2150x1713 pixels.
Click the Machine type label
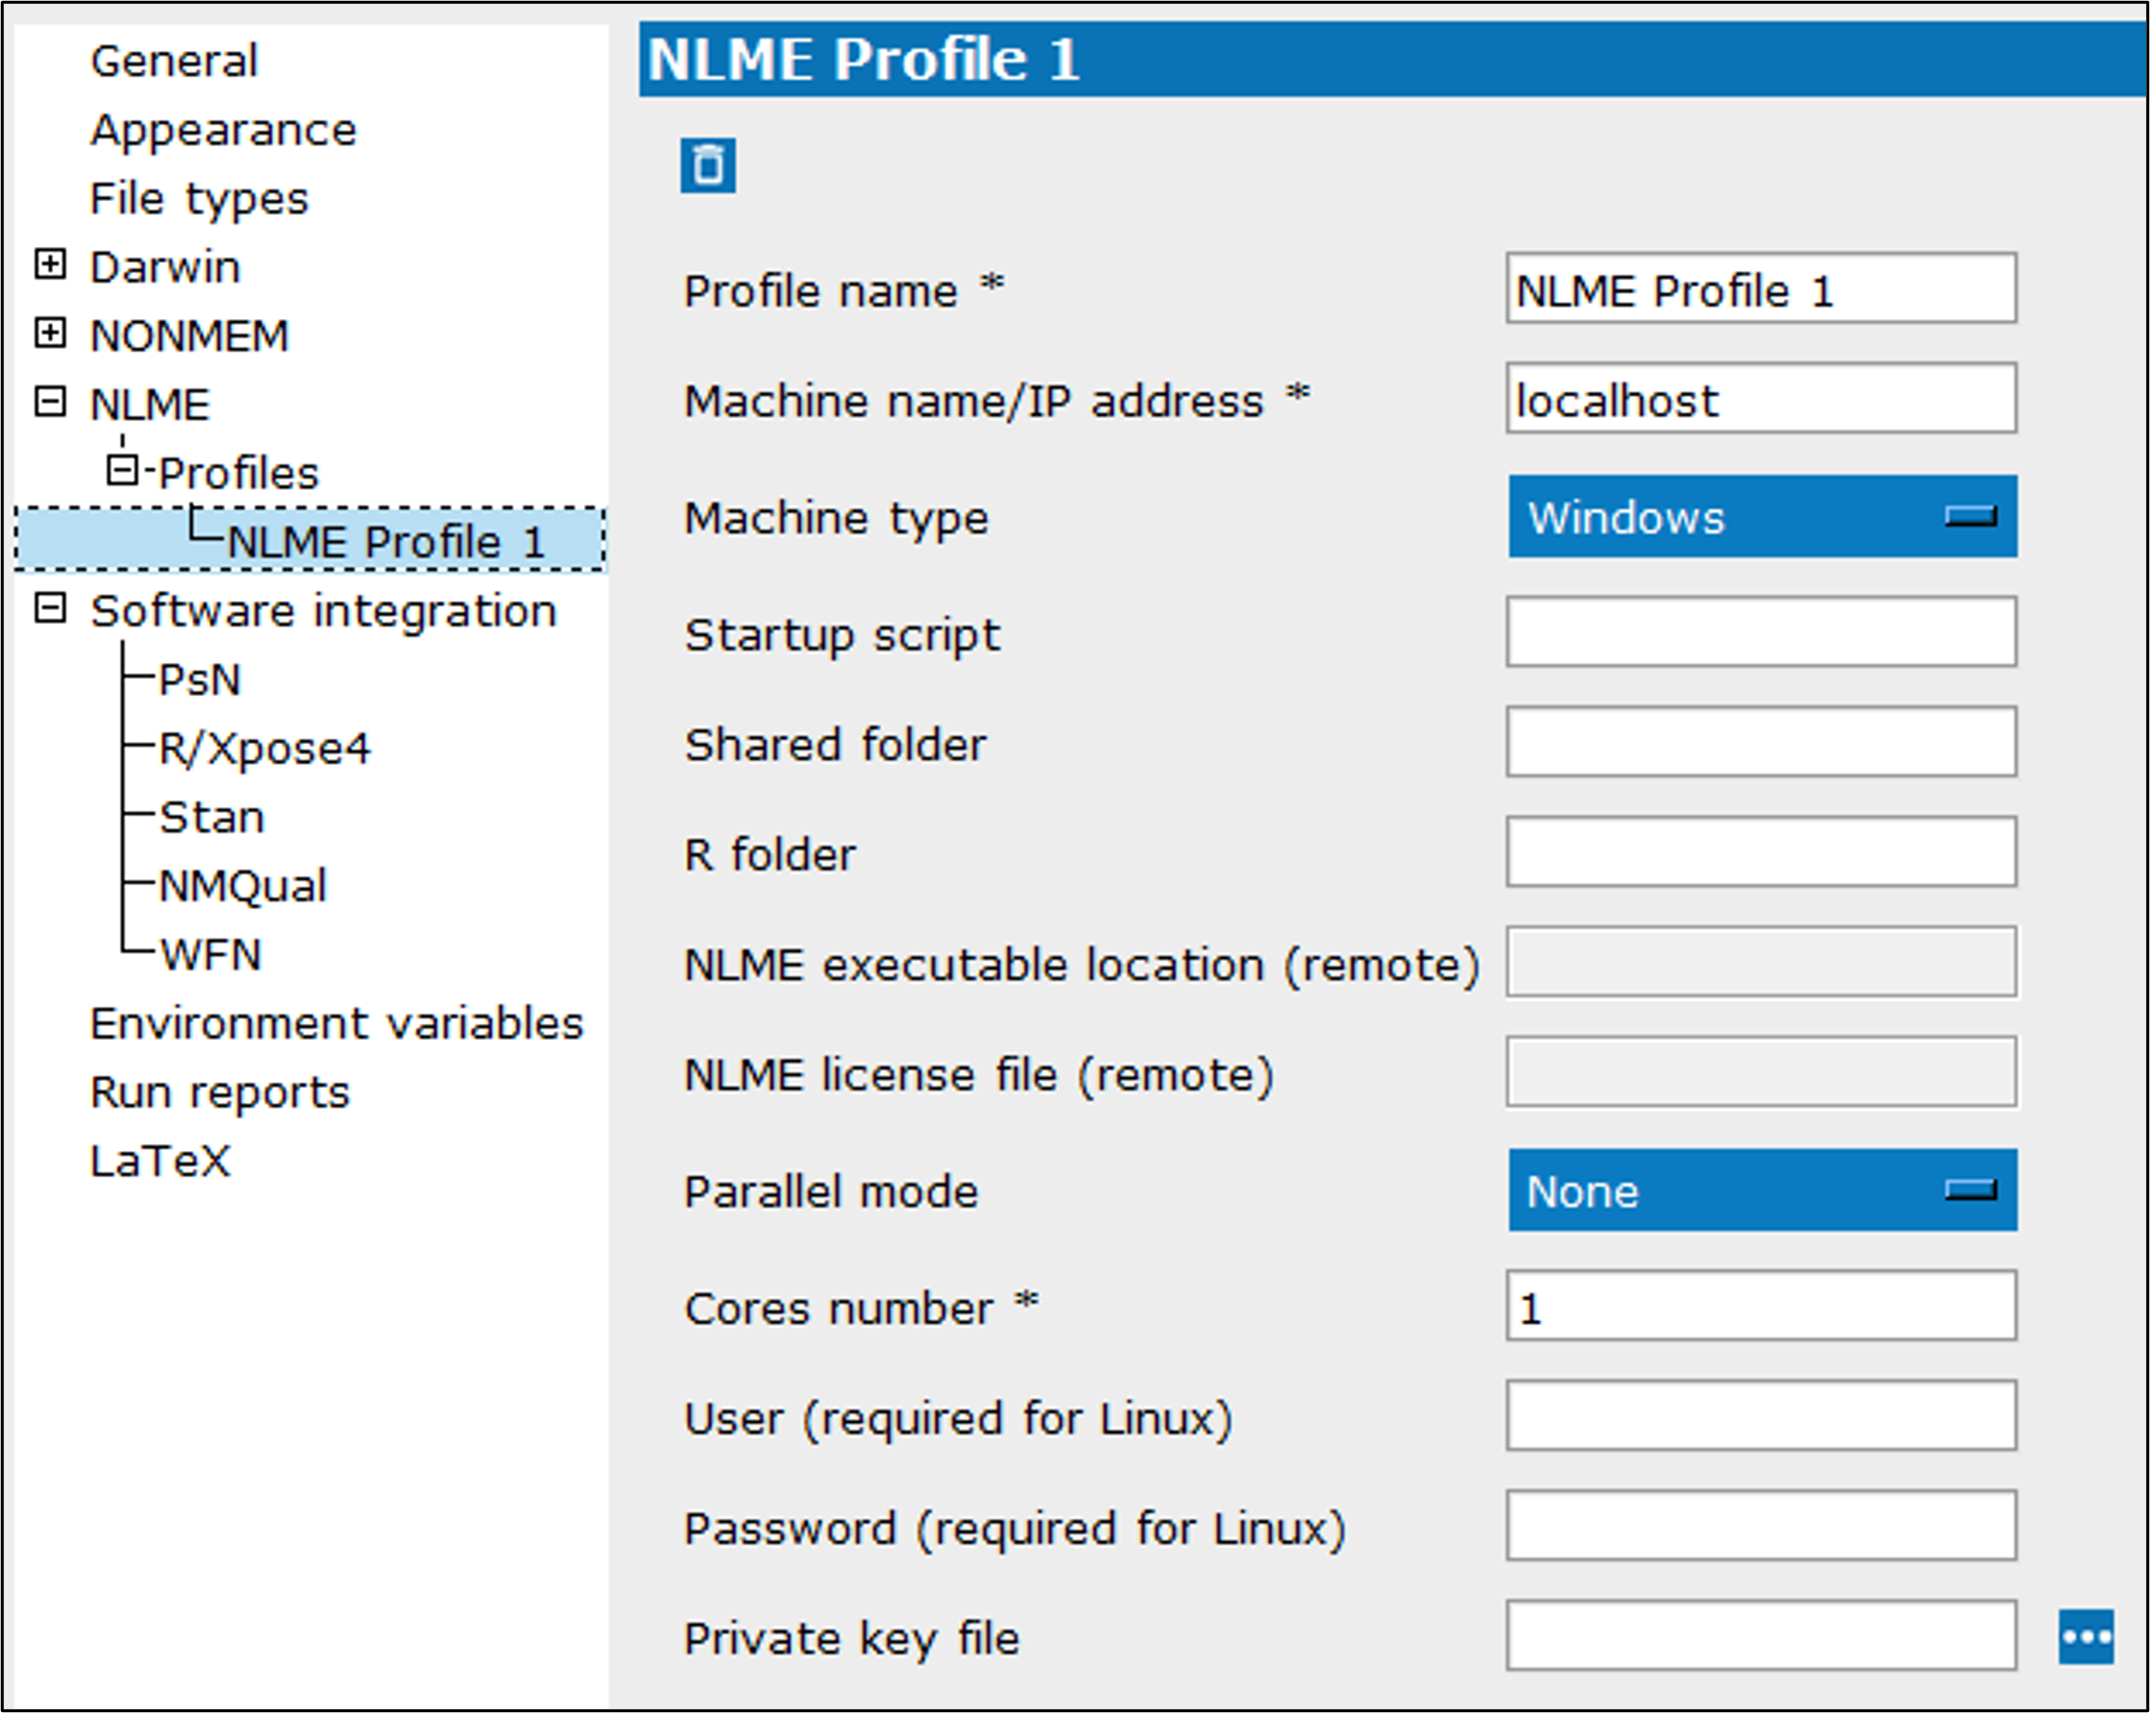836,519
